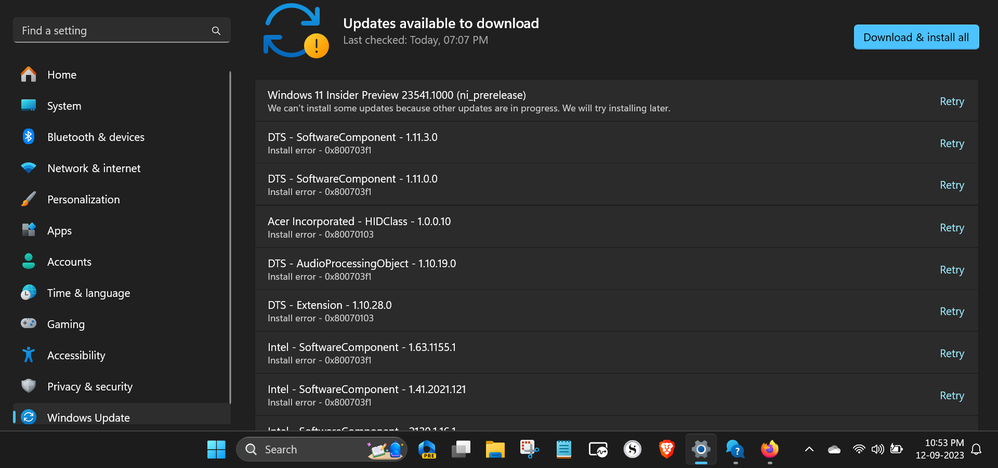Launch Snipping Tool from taskbar

coord(530,450)
